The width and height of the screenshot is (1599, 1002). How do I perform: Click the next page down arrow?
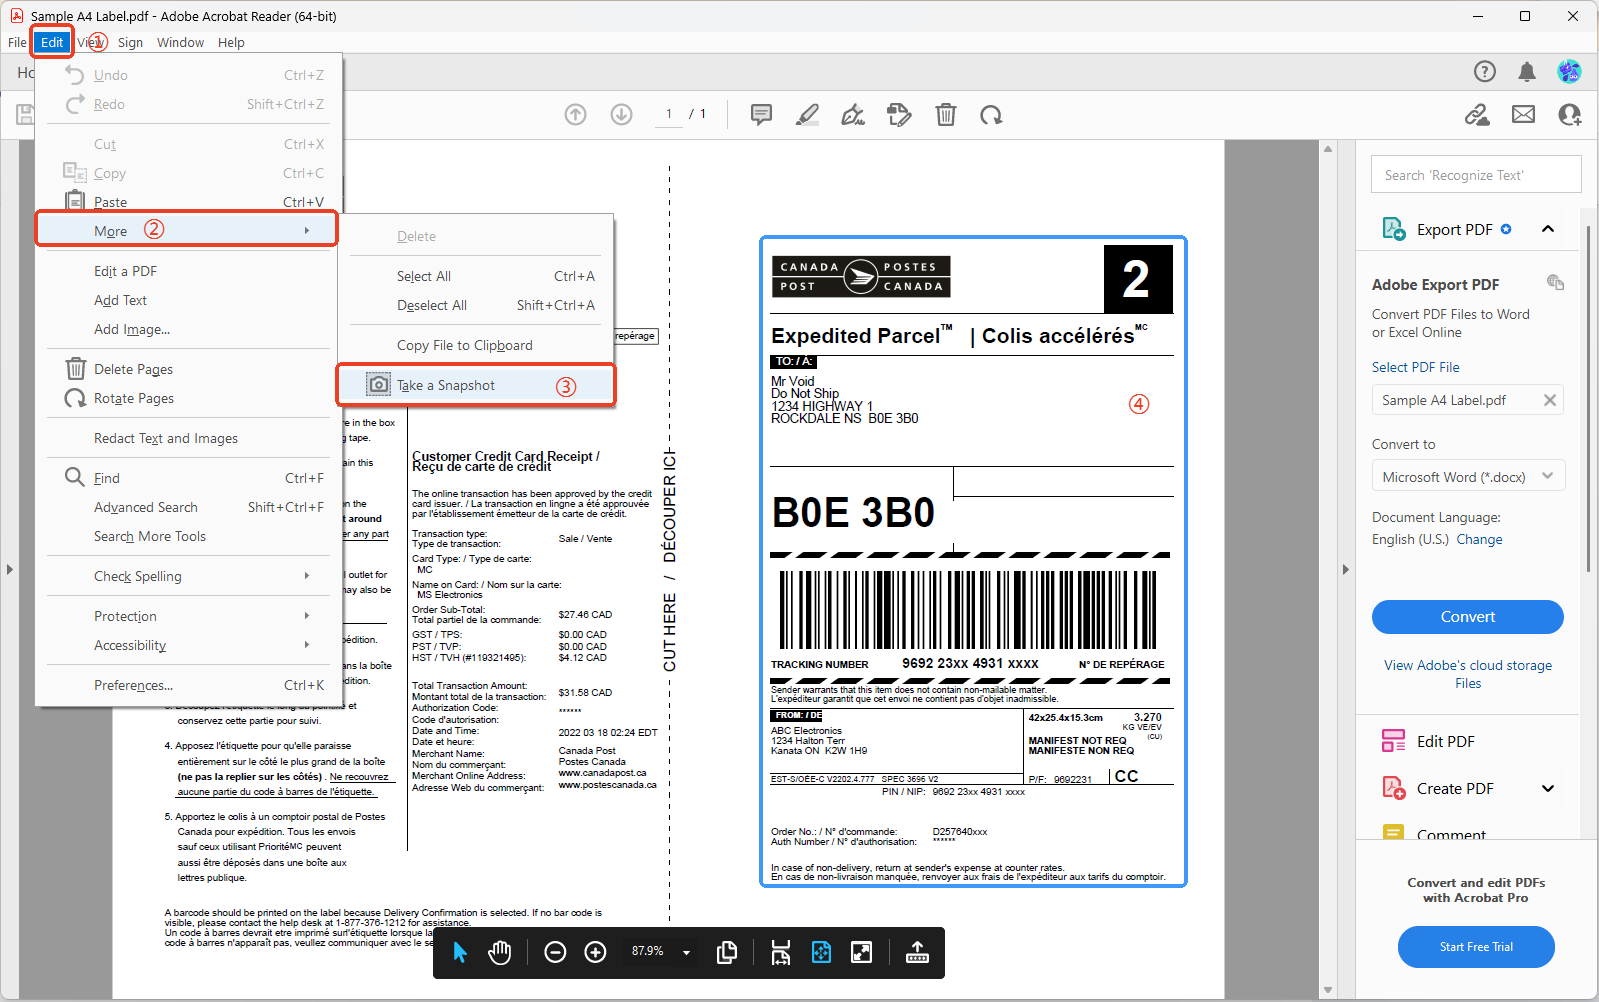tap(622, 114)
